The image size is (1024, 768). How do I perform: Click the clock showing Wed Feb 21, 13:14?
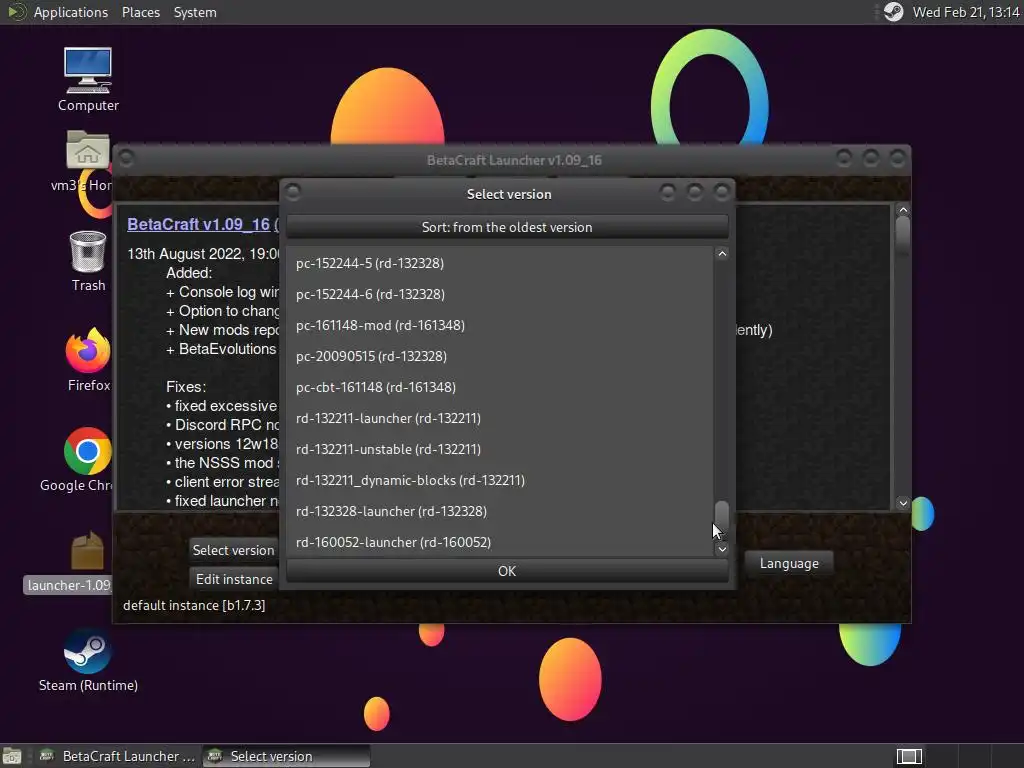tap(965, 12)
